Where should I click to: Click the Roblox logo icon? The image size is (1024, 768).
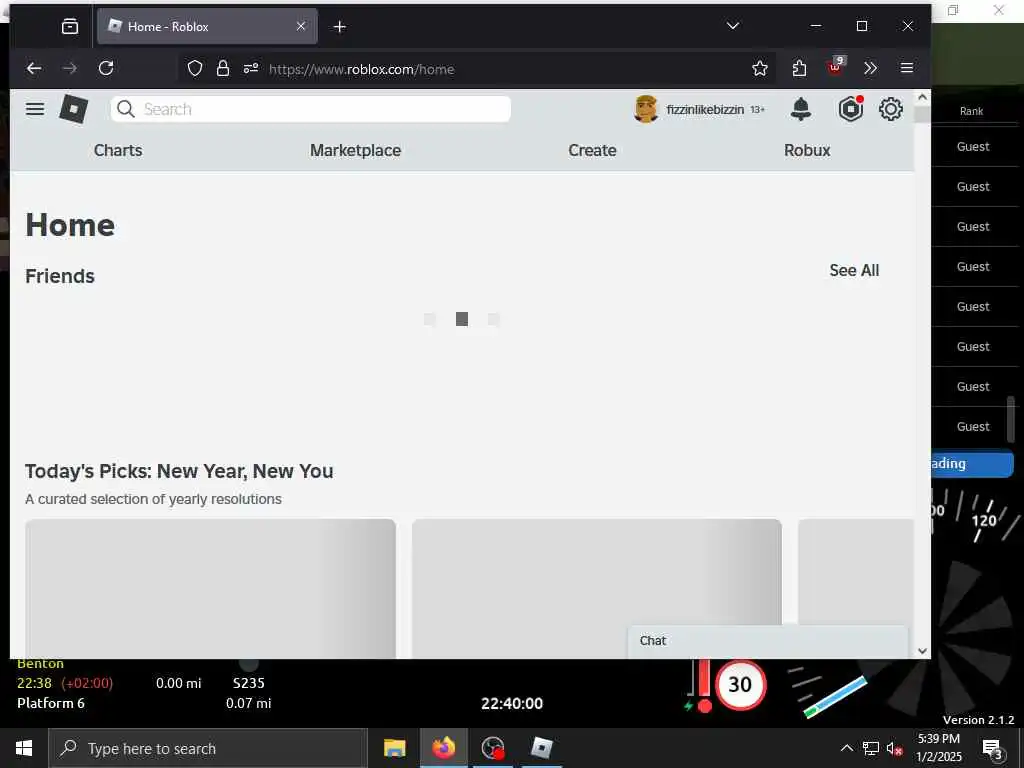coord(73,109)
